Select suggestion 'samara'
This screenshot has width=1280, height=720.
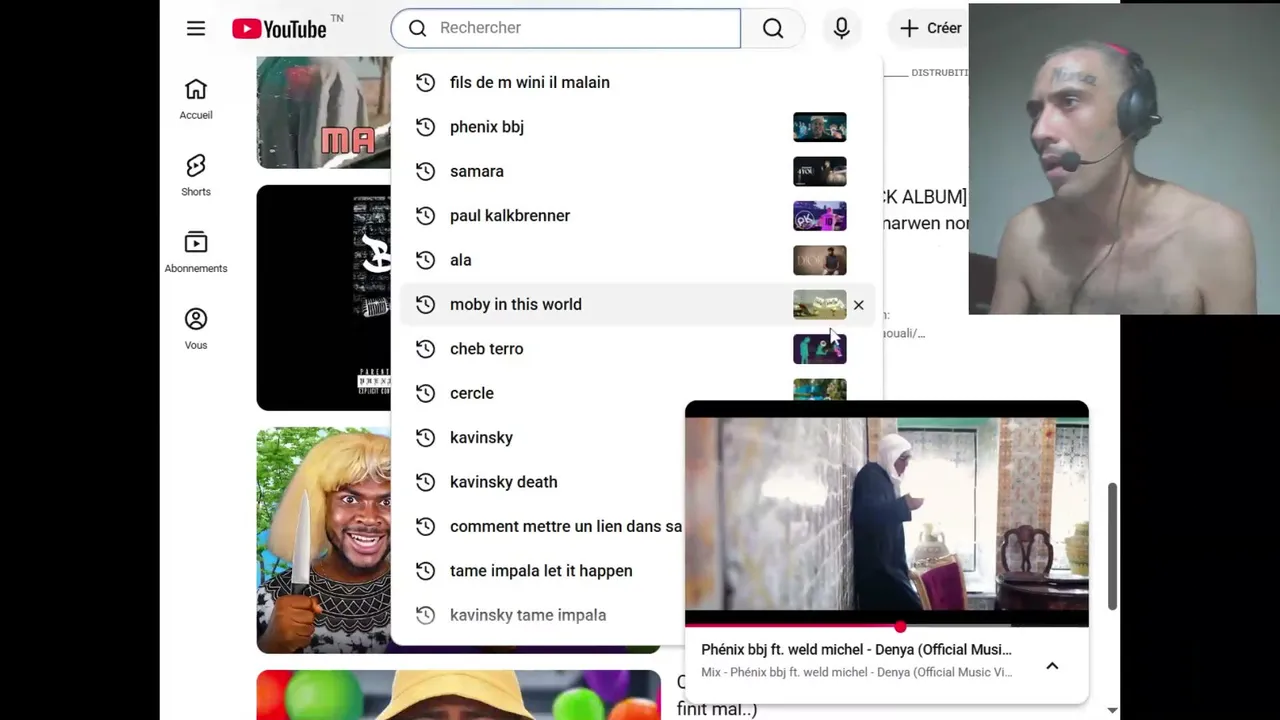coord(636,171)
